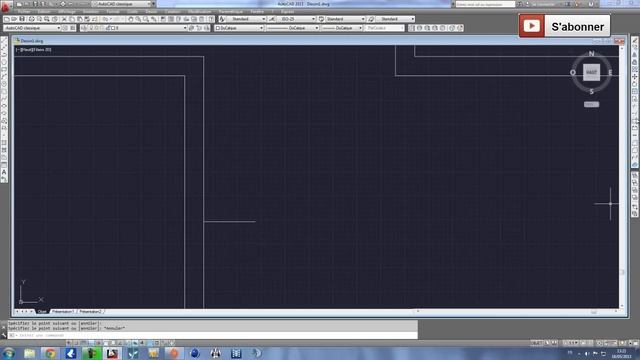Open the layer list dropdown
Image resolution: width=640 pixels, height=360 pixels.
tap(137, 28)
